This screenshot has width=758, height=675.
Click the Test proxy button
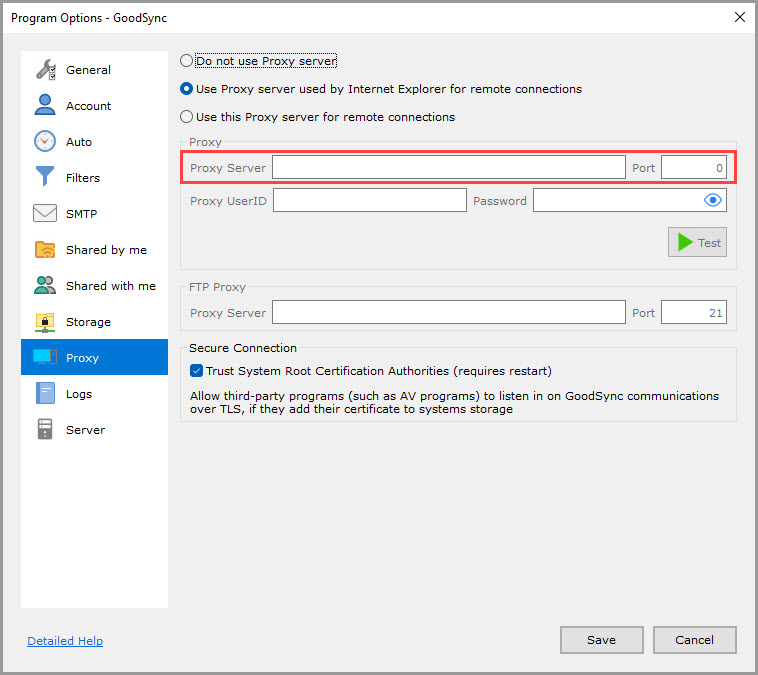(697, 243)
